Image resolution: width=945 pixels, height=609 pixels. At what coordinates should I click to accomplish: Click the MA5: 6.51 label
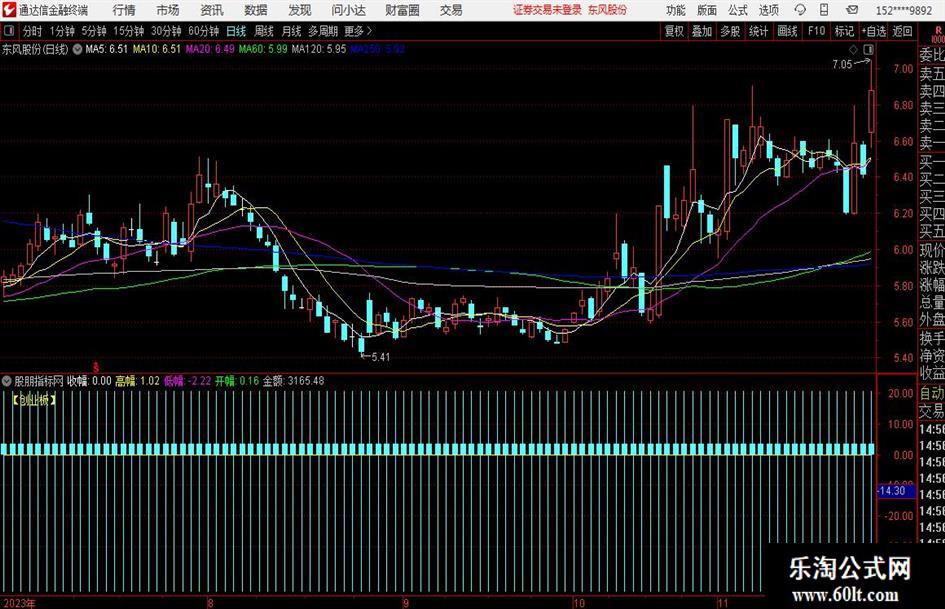pyautogui.click(x=107, y=49)
